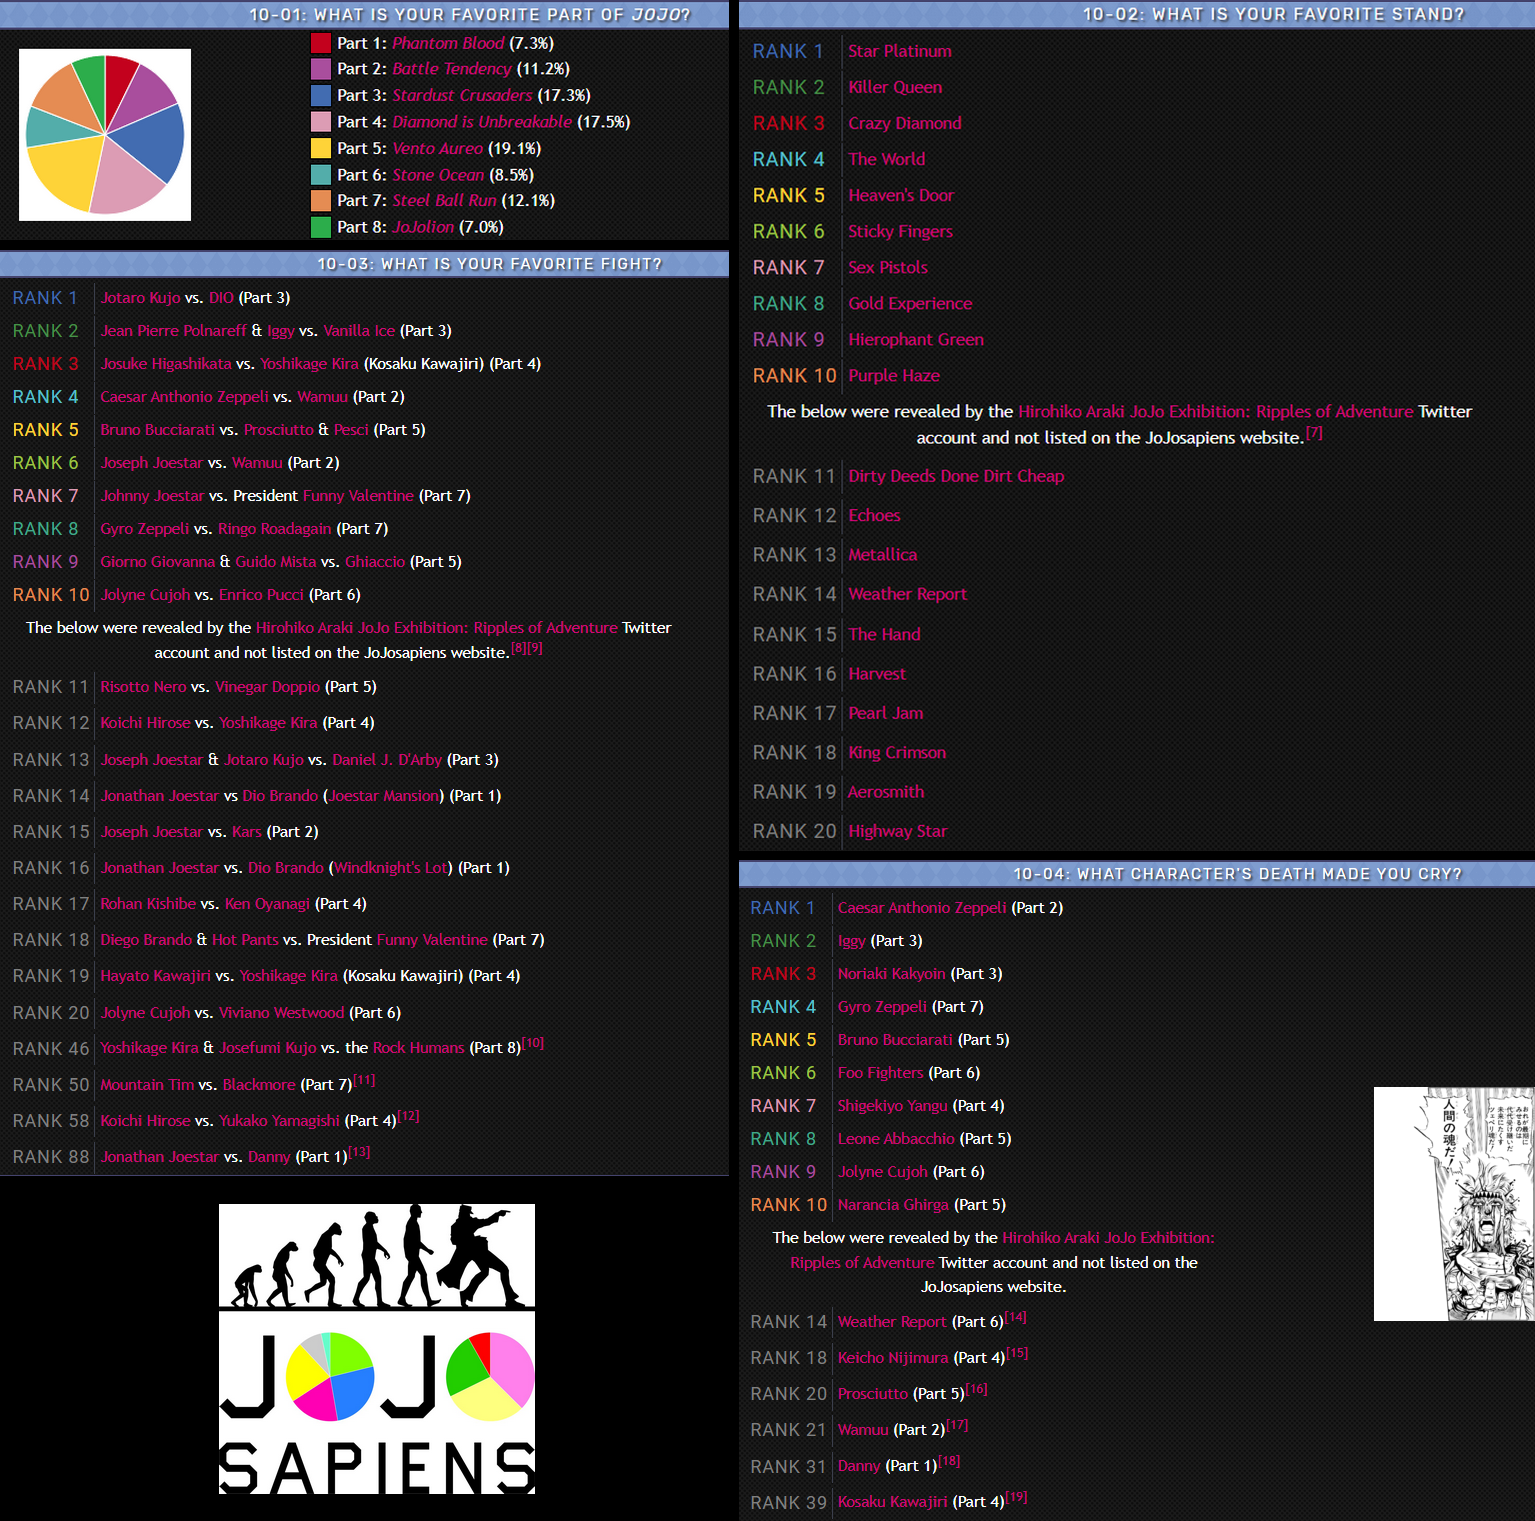Open the Enrico Pucci link
The height and width of the screenshot is (1521, 1535).
(x=261, y=595)
